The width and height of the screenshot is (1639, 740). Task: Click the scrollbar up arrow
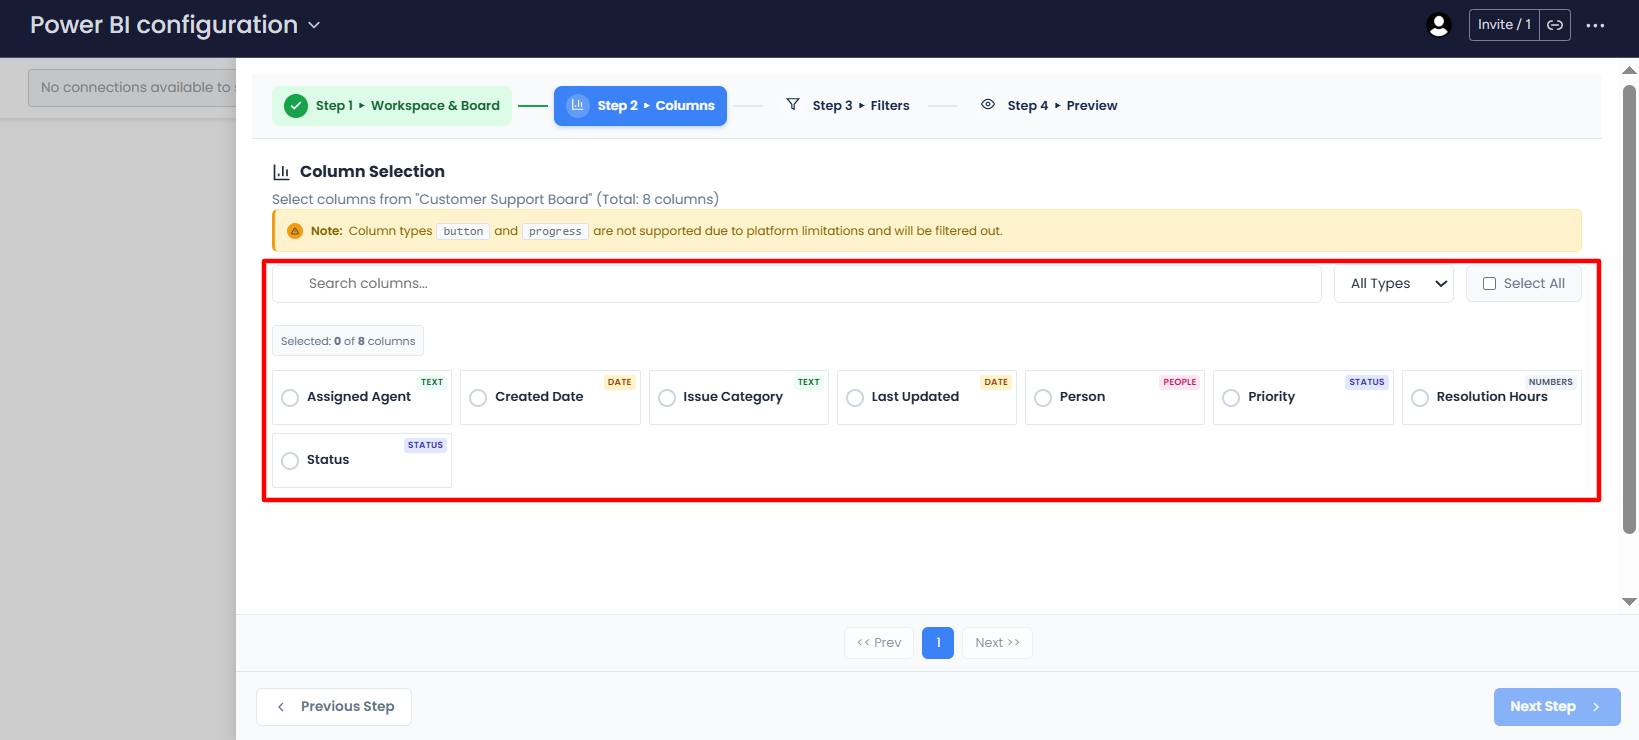[1629, 70]
